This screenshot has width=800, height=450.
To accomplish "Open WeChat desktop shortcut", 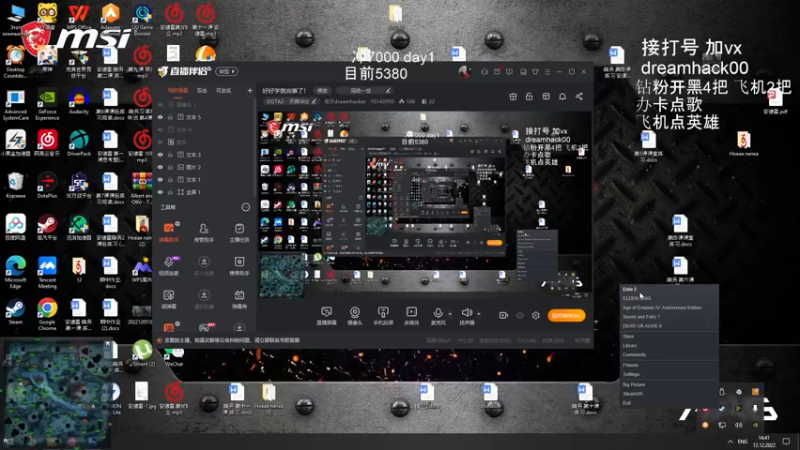I will (174, 356).
